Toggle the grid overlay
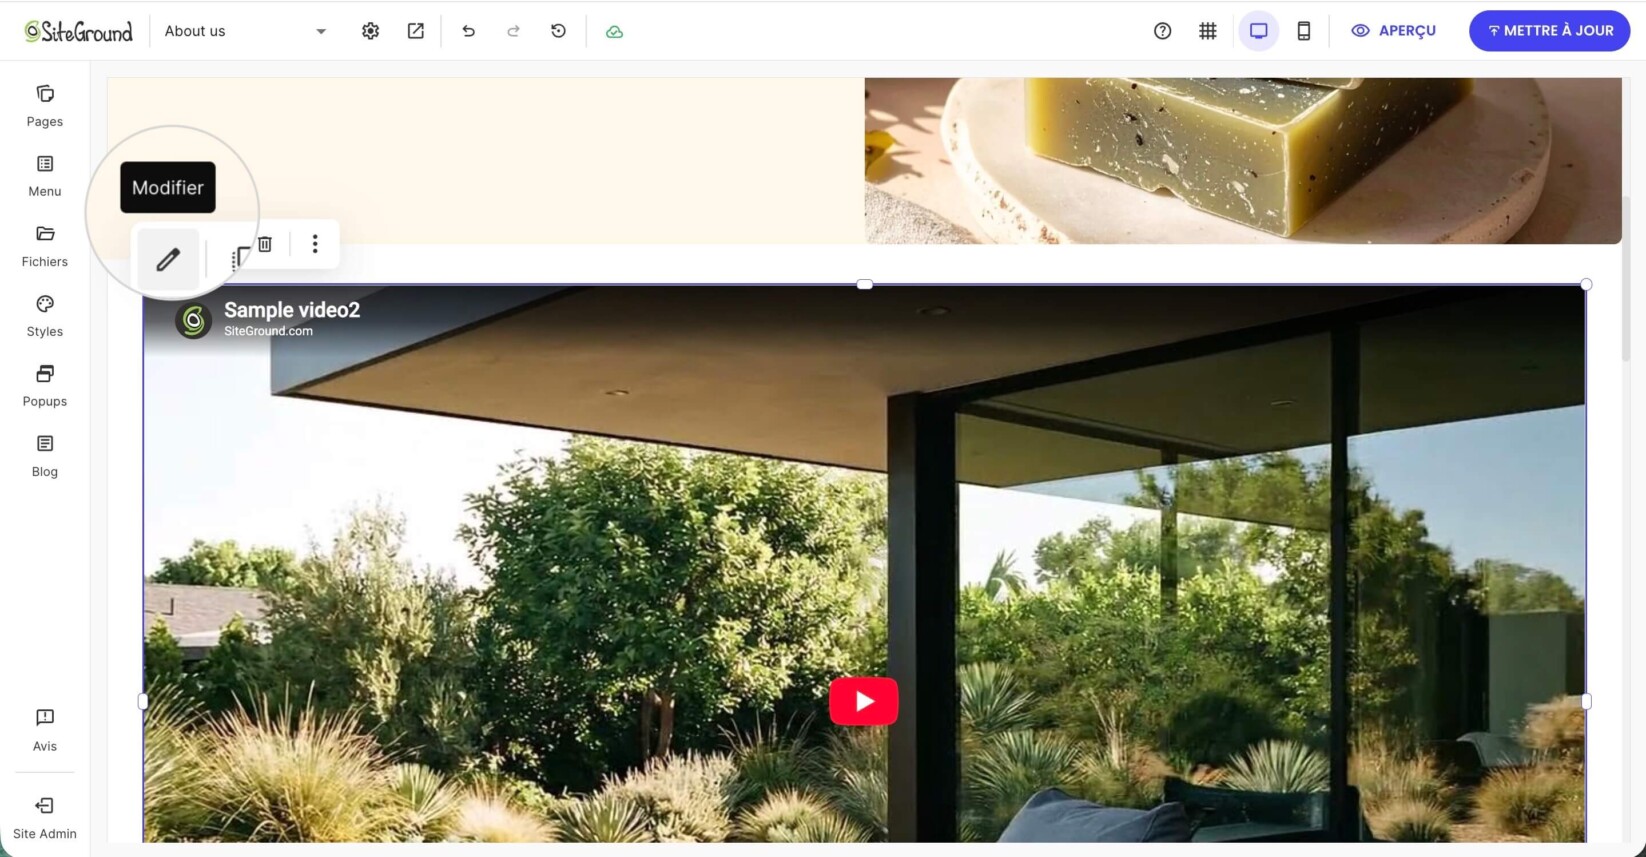Screen dimensions: 1646x857 1208,31
